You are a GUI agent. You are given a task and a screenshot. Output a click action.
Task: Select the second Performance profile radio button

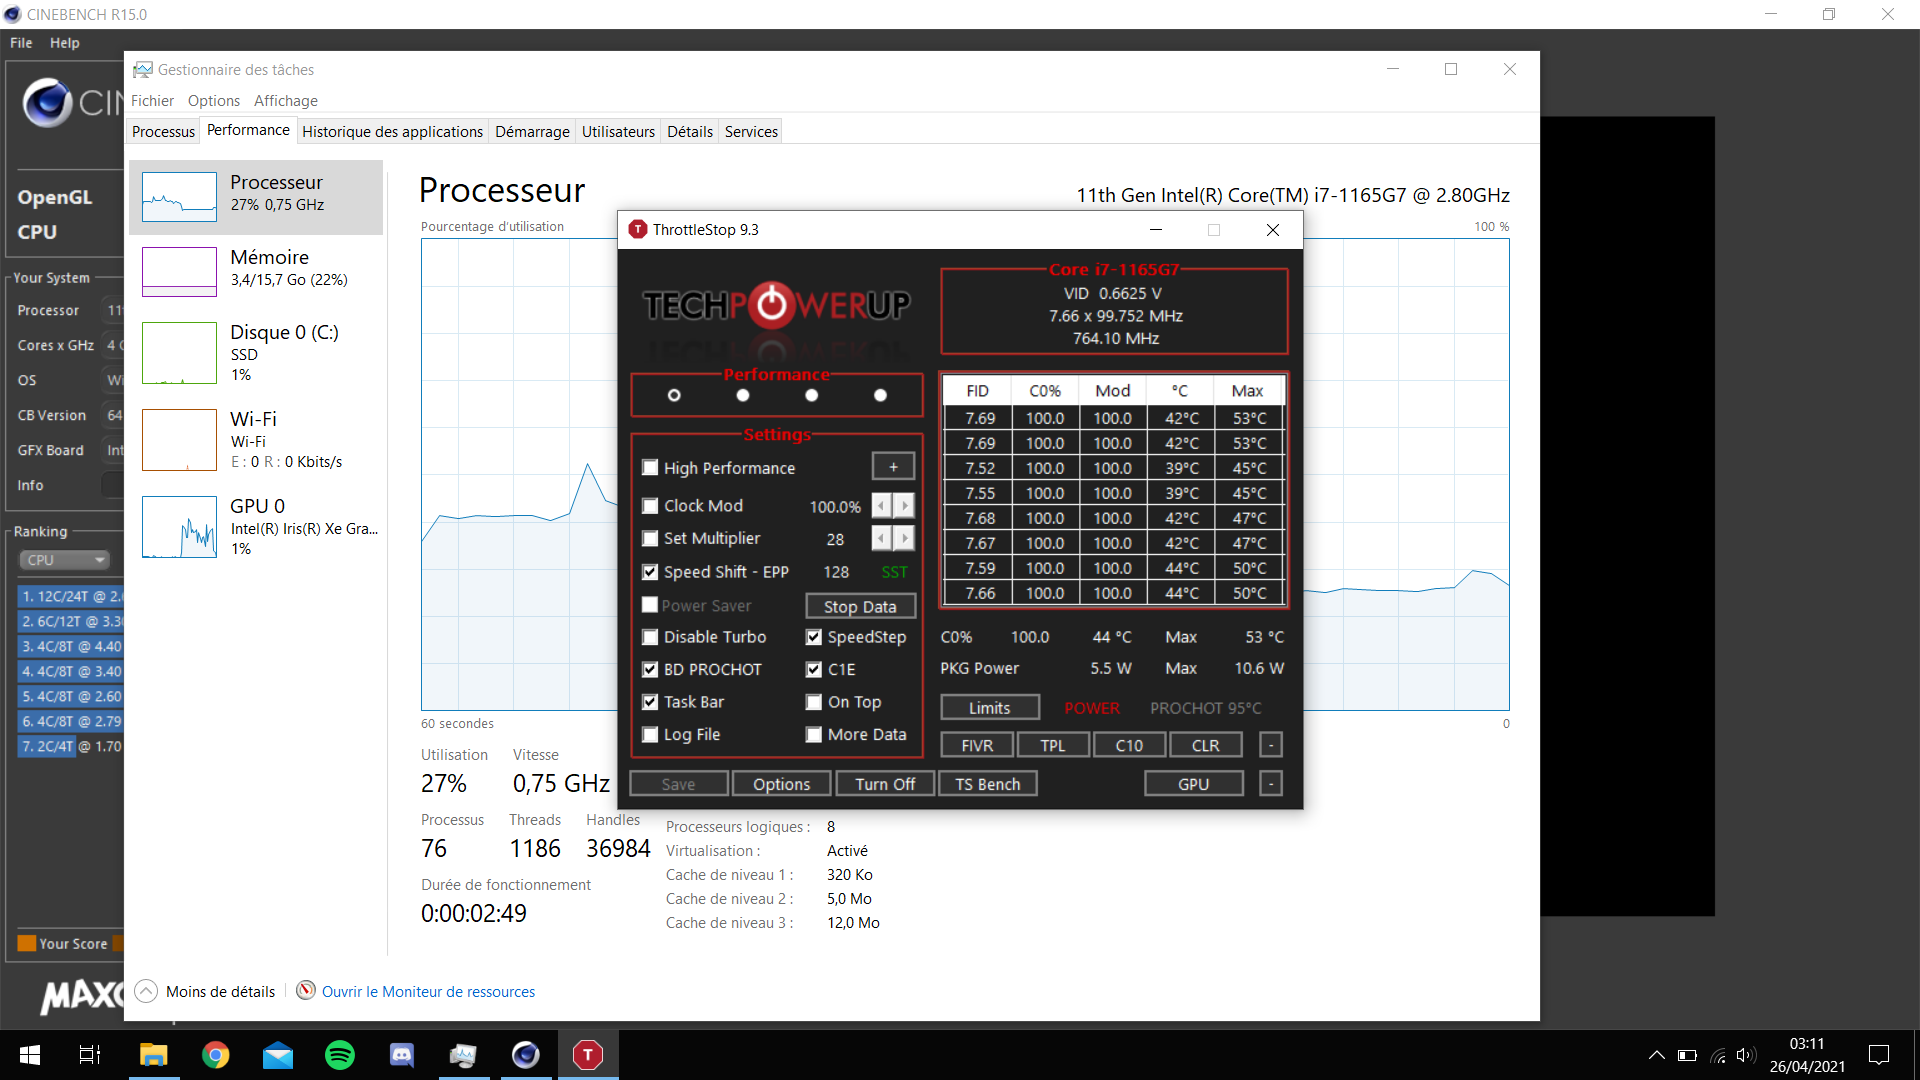tap(742, 395)
